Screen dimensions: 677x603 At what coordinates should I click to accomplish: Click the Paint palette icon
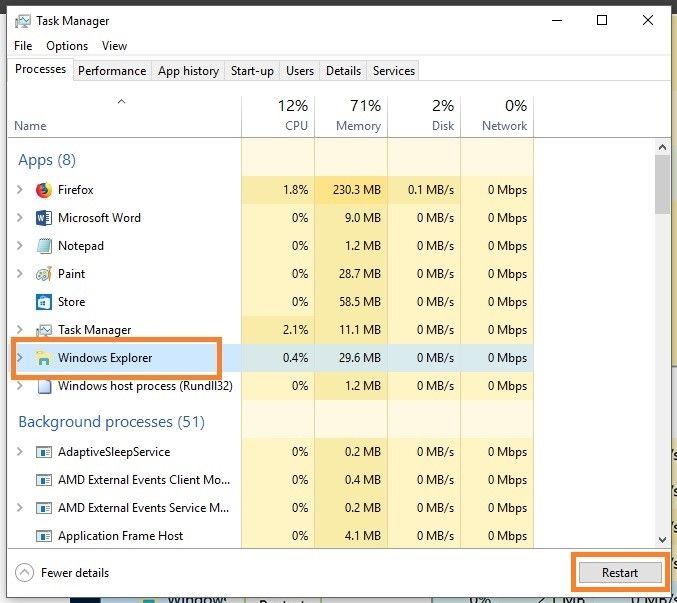[x=44, y=274]
